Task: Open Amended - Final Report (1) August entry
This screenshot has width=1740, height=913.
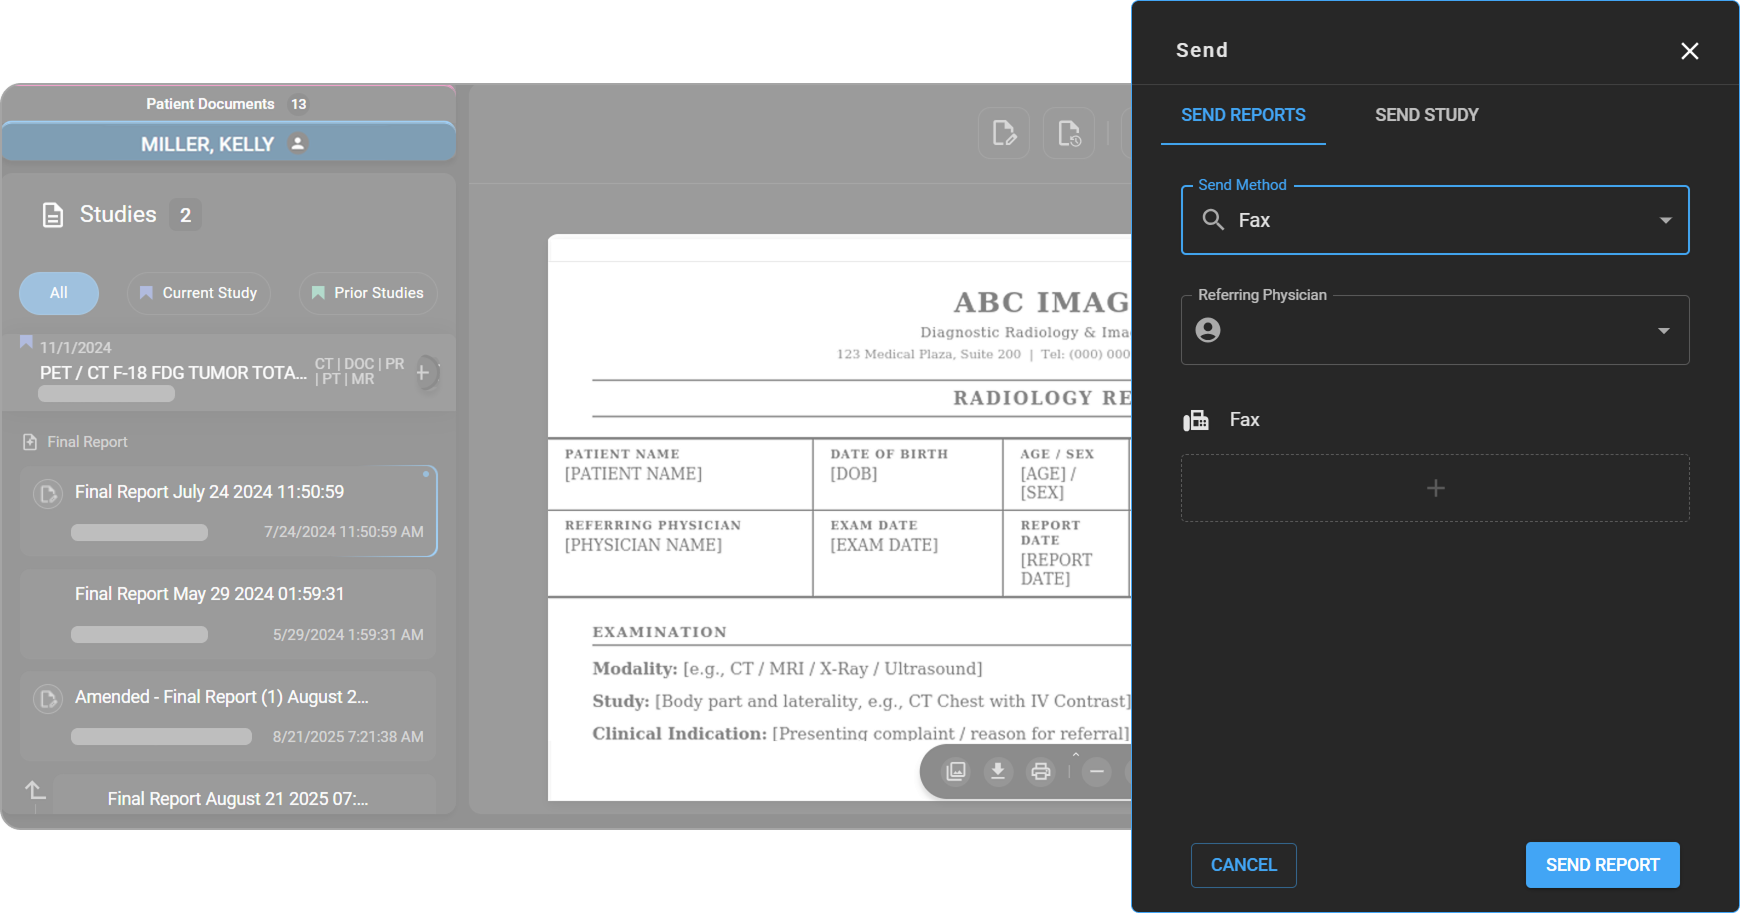Action: [x=228, y=716]
